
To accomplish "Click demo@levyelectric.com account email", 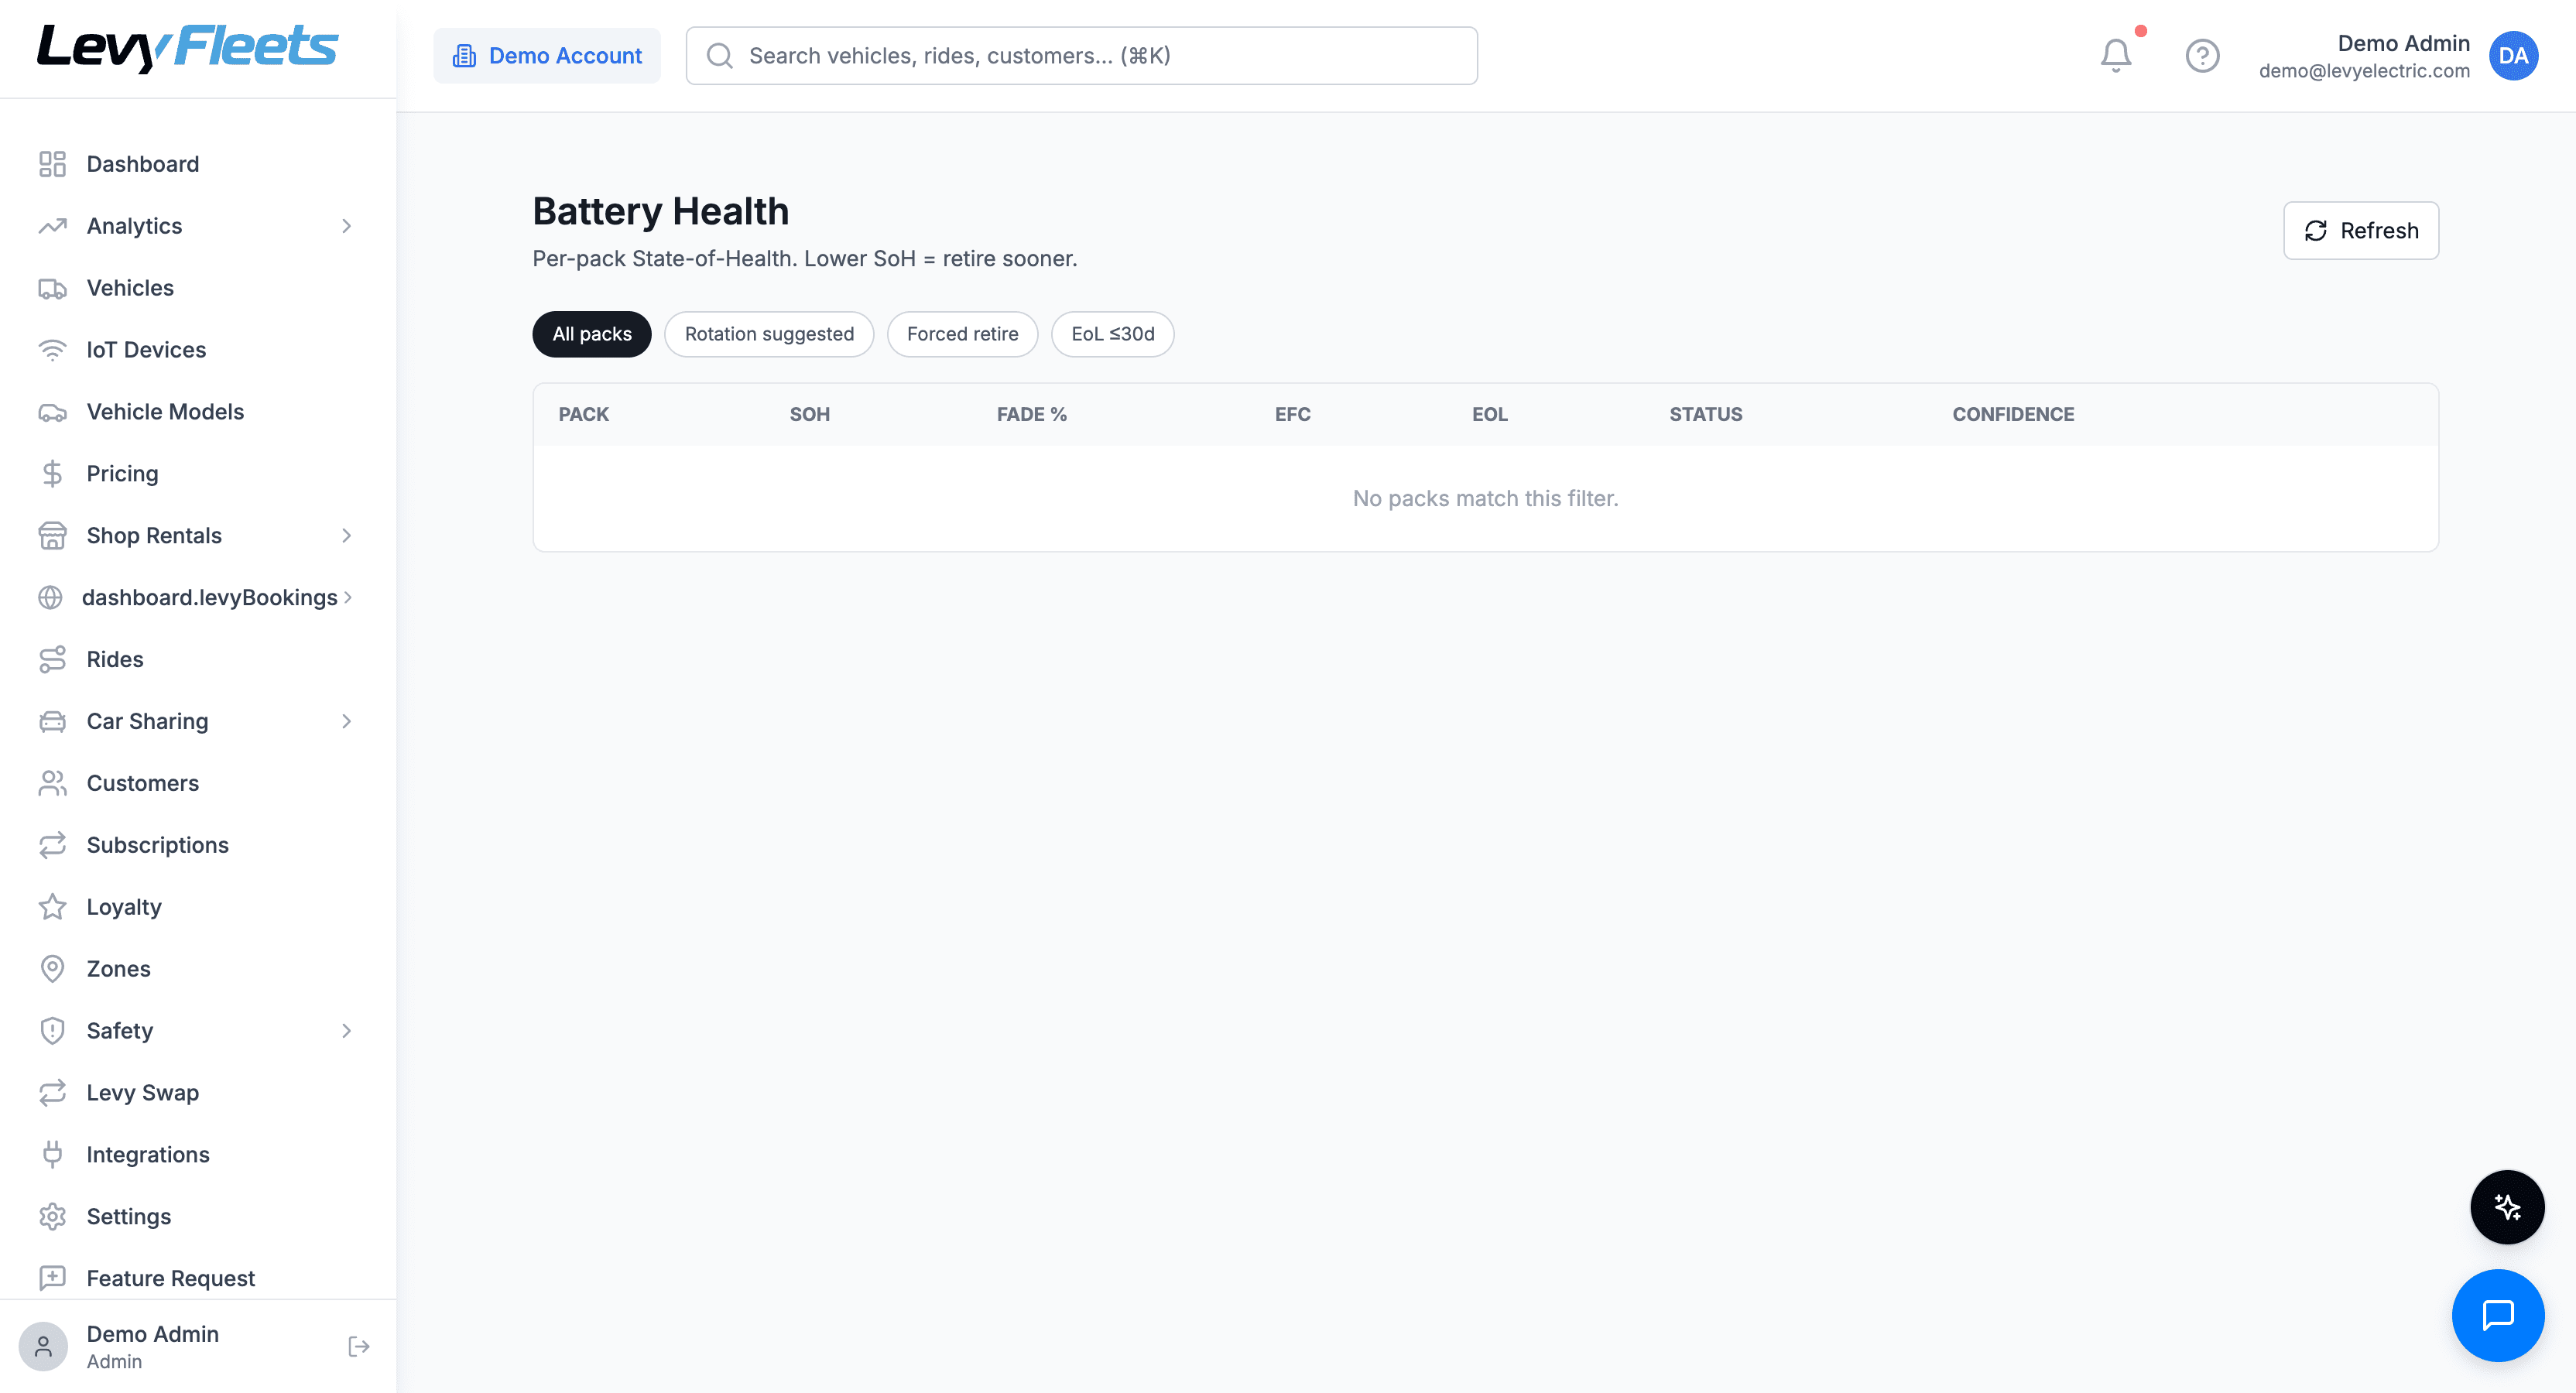I will coord(2364,71).
